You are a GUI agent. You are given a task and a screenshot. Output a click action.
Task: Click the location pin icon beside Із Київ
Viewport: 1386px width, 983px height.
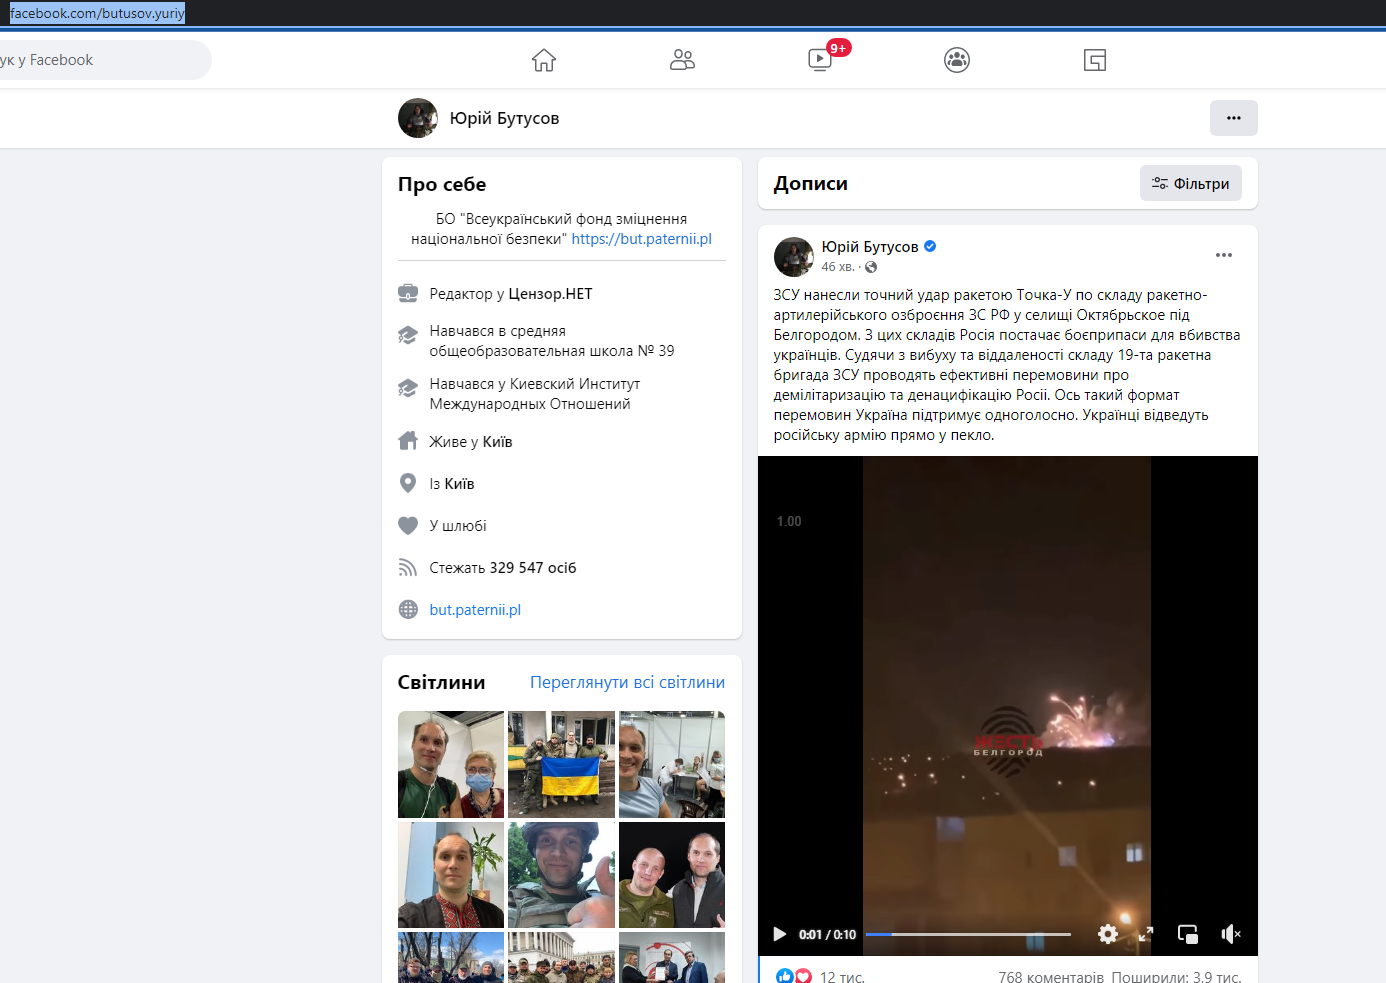[x=408, y=484]
